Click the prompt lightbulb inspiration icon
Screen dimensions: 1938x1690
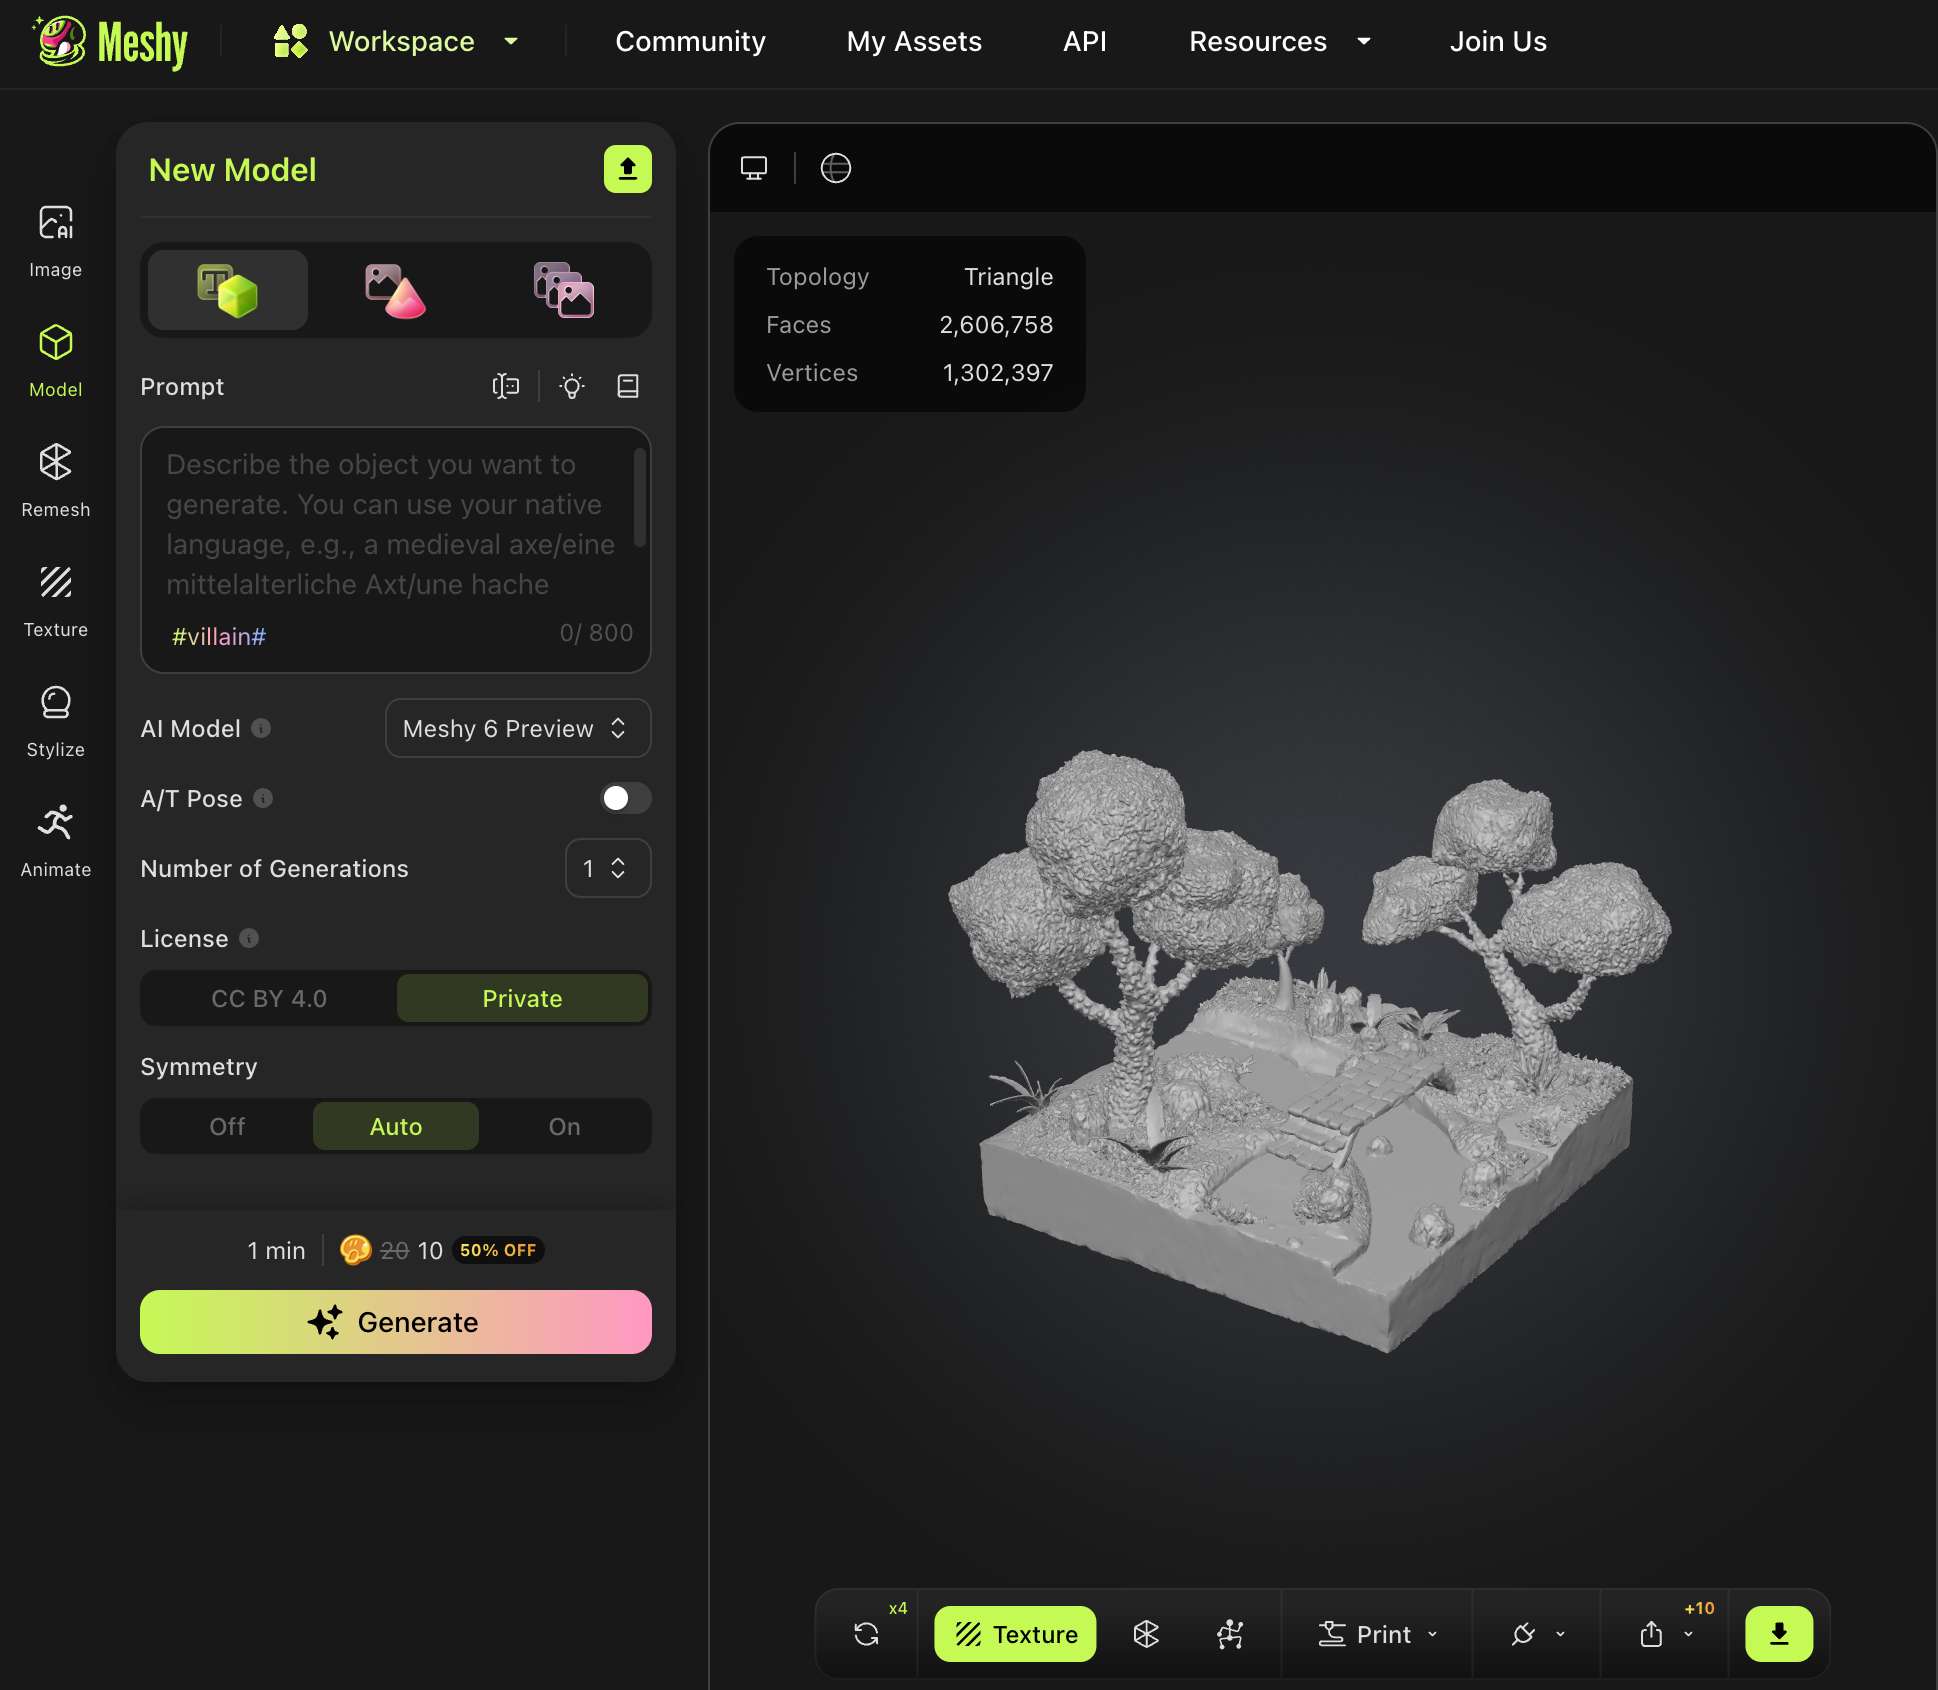[x=572, y=387]
